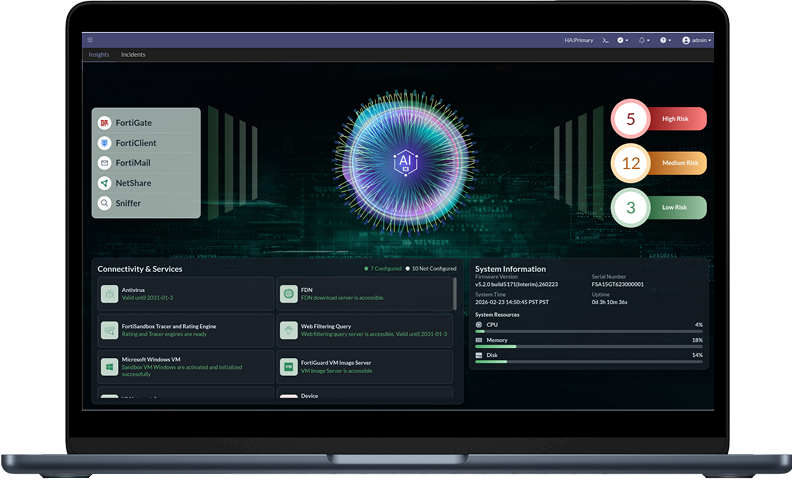The image size is (792, 480).
Task: Open the Web Filtering Query title
Action: click(326, 326)
